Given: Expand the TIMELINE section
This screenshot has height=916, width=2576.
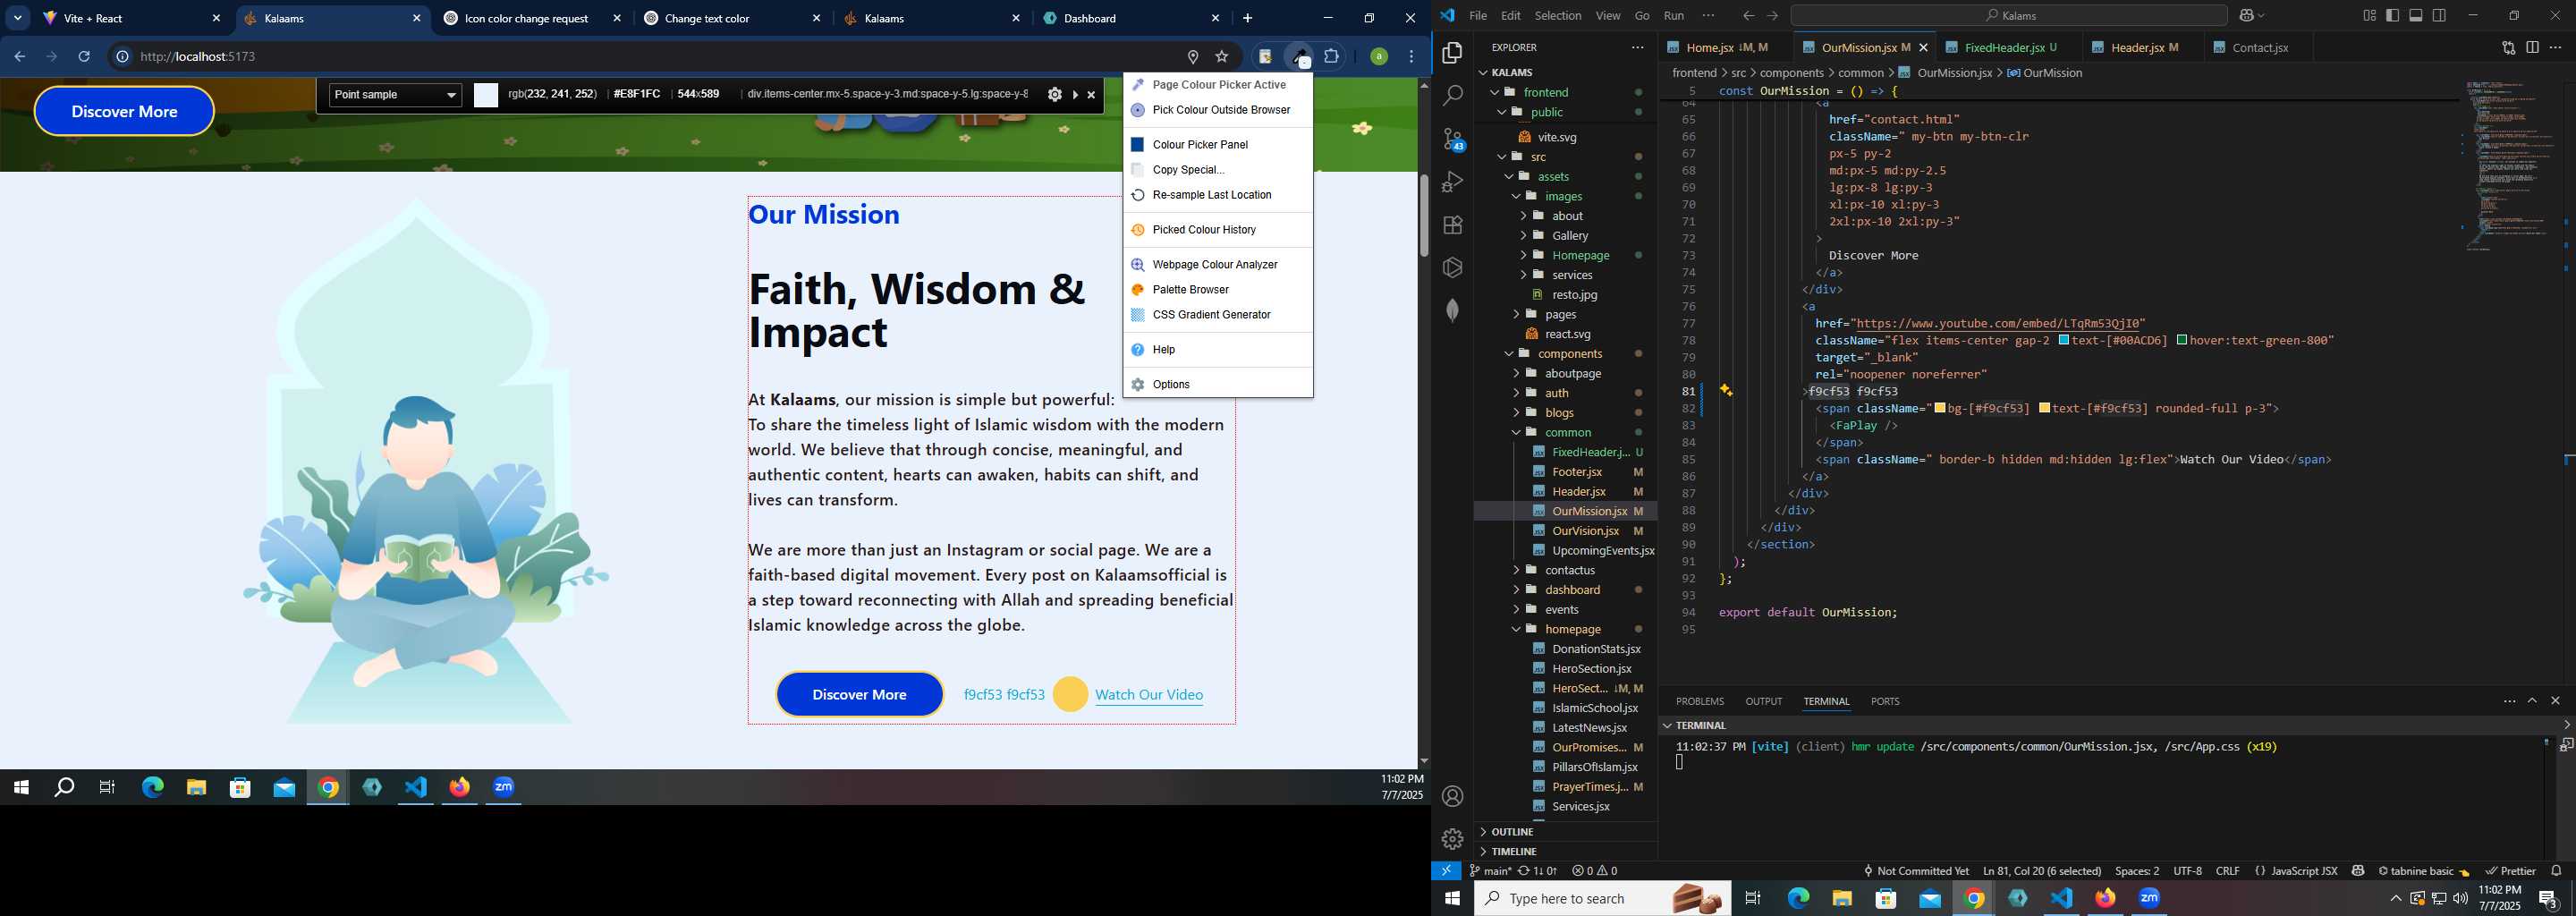Looking at the screenshot, I should pos(1514,852).
